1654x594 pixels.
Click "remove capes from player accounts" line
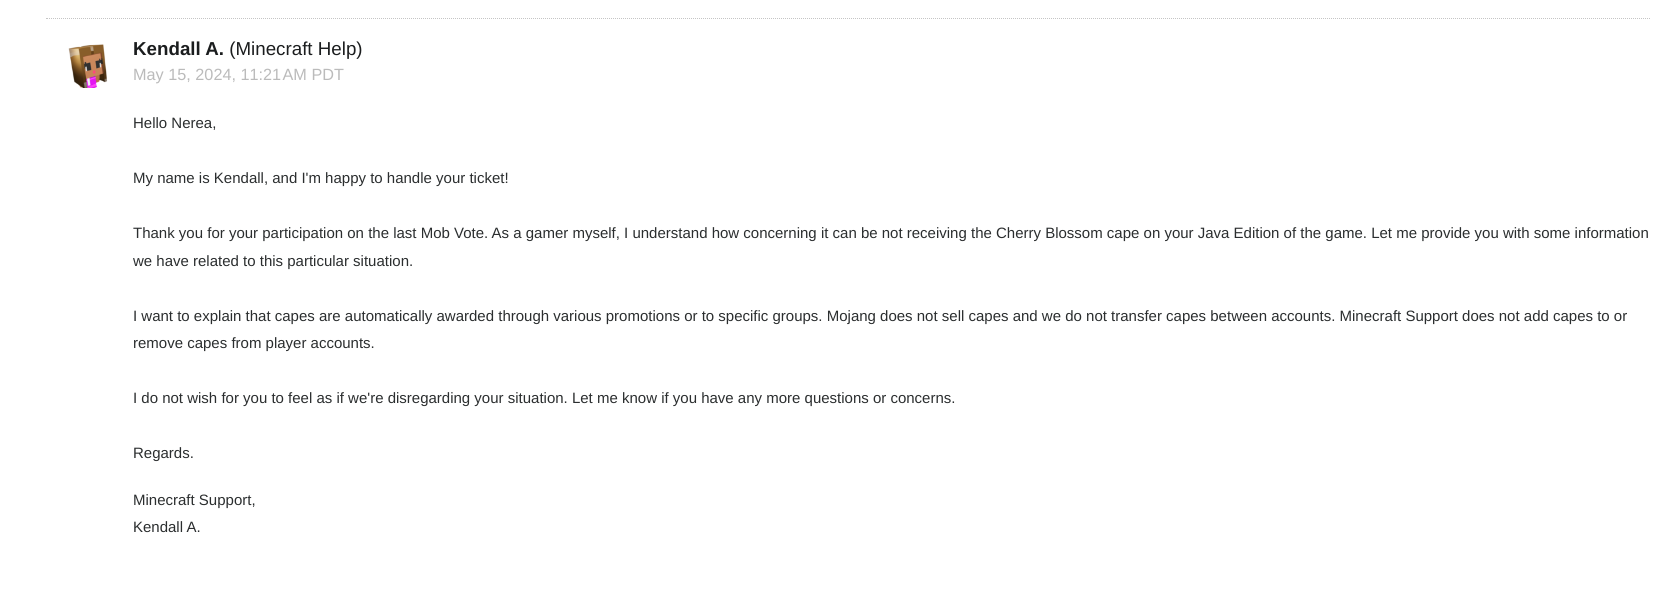(253, 343)
